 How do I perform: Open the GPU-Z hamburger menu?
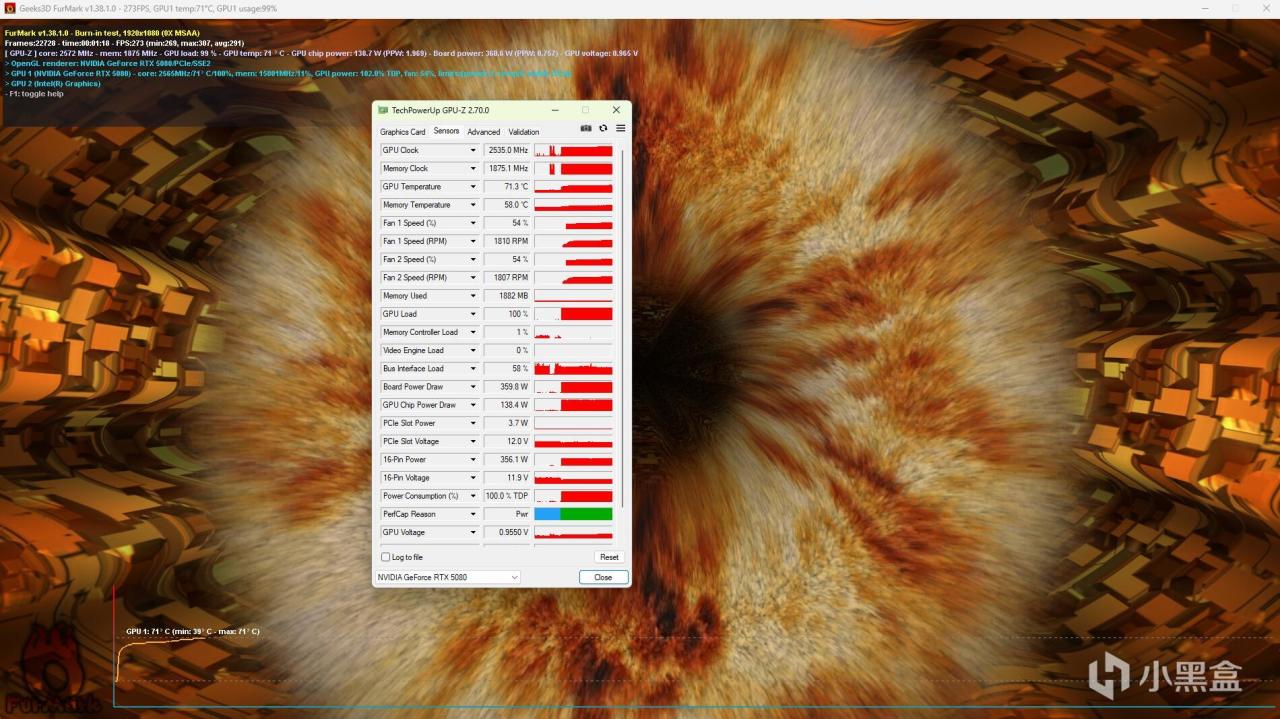[x=620, y=128]
